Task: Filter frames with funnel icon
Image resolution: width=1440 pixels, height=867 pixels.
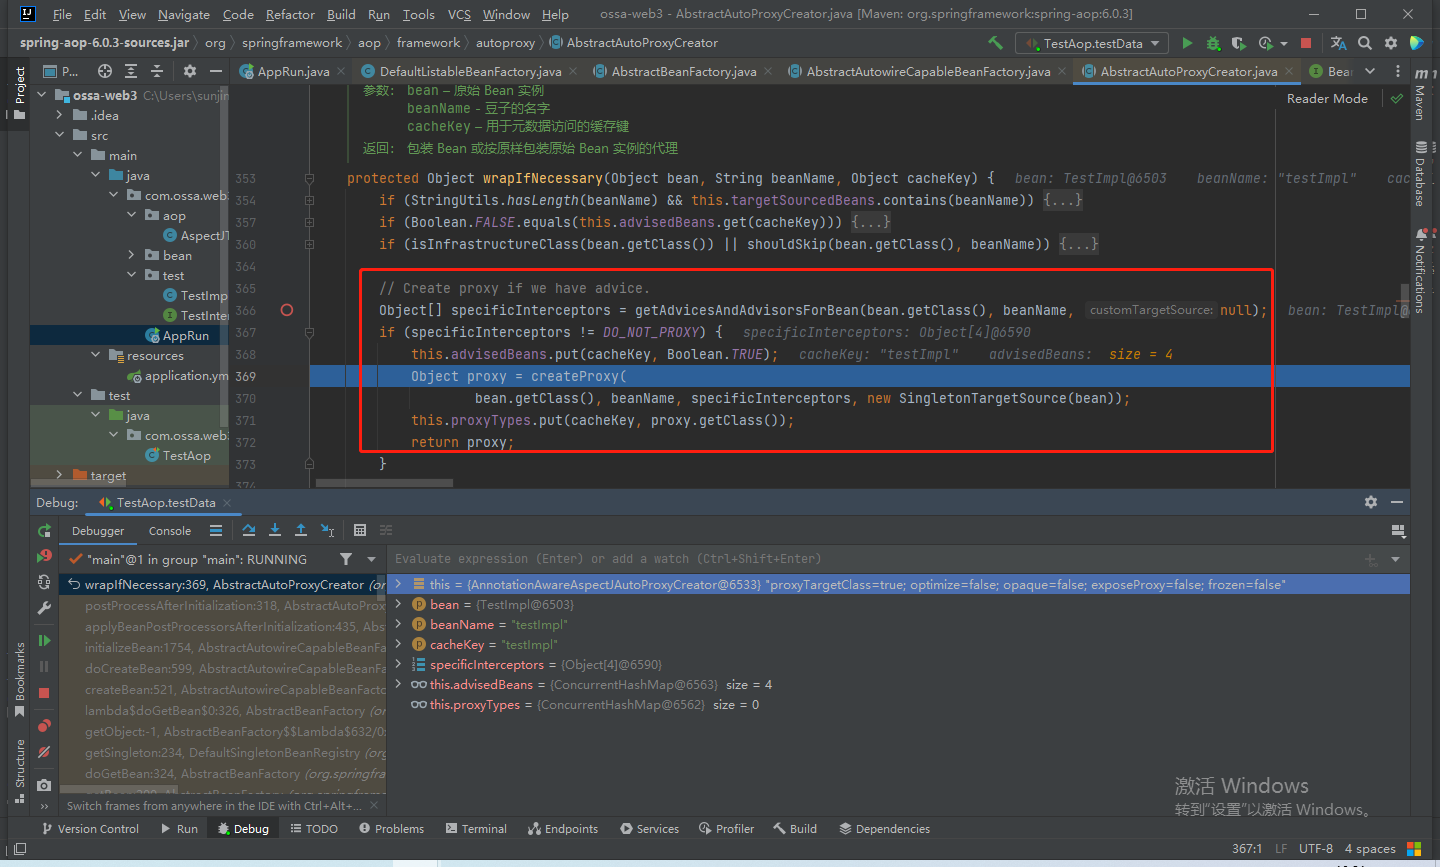Action: 346,559
